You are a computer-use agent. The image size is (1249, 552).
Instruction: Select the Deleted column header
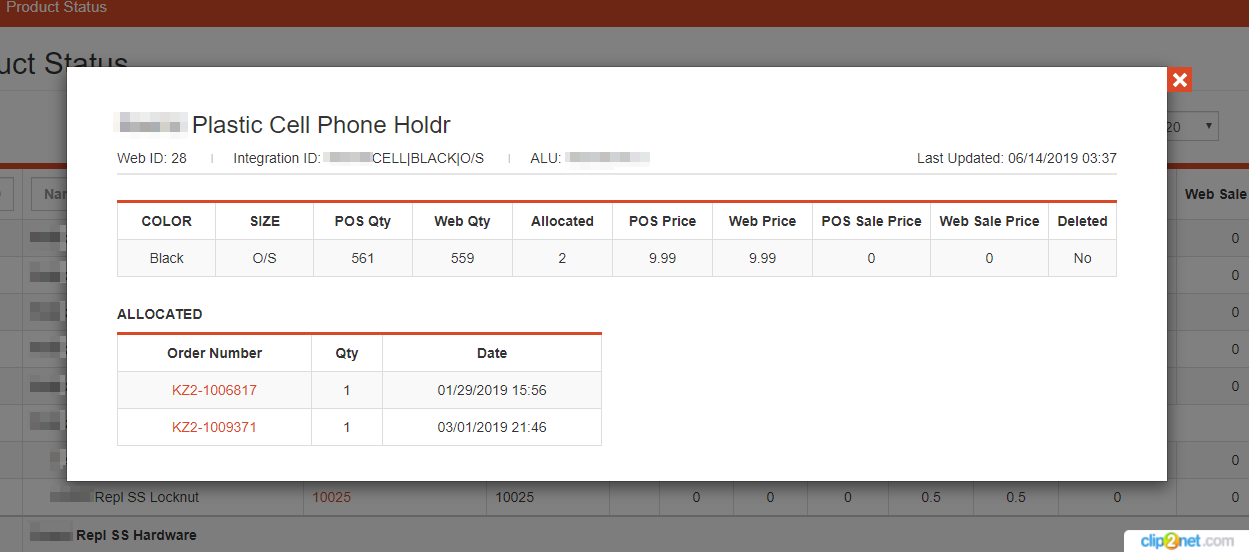click(x=1082, y=221)
